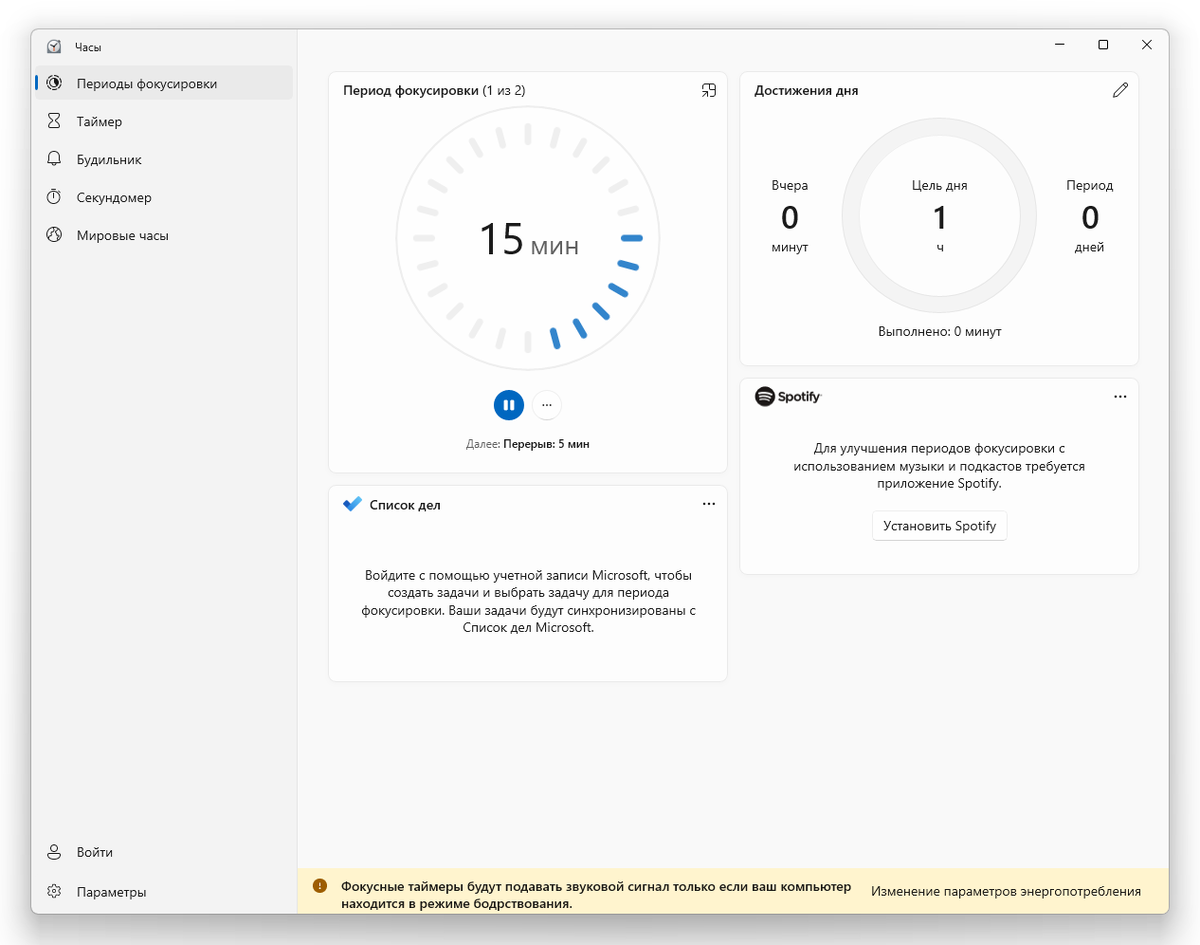Click the Часы app icon in title bar

pos(53,46)
